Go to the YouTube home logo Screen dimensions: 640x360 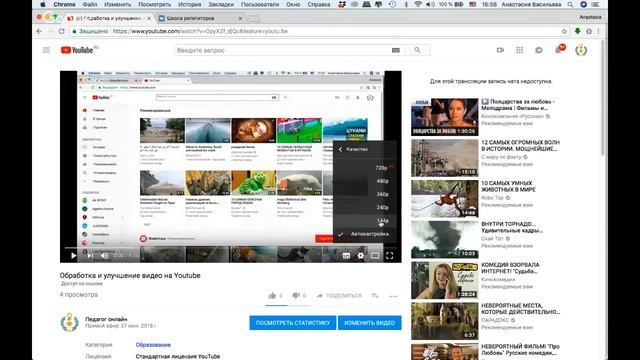click(x=78, y=50)
